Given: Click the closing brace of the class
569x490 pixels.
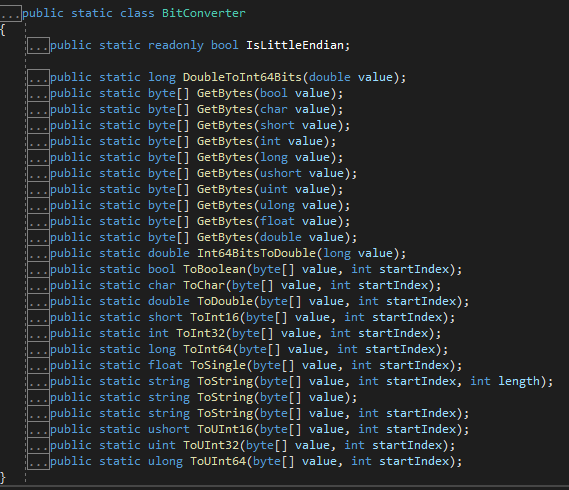Looking at the screenshot, I should (x=3, y=477).
